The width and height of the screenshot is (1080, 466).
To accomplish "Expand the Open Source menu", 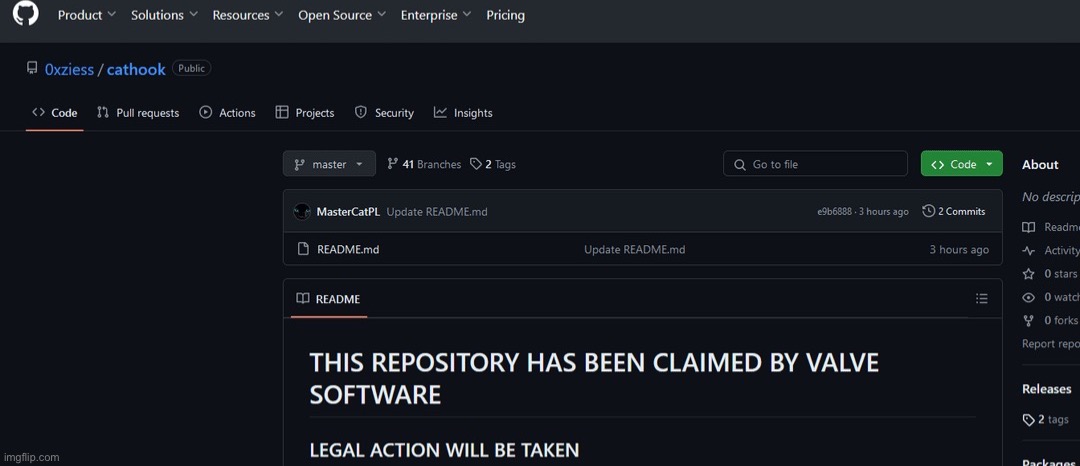I will click(342, 15).
